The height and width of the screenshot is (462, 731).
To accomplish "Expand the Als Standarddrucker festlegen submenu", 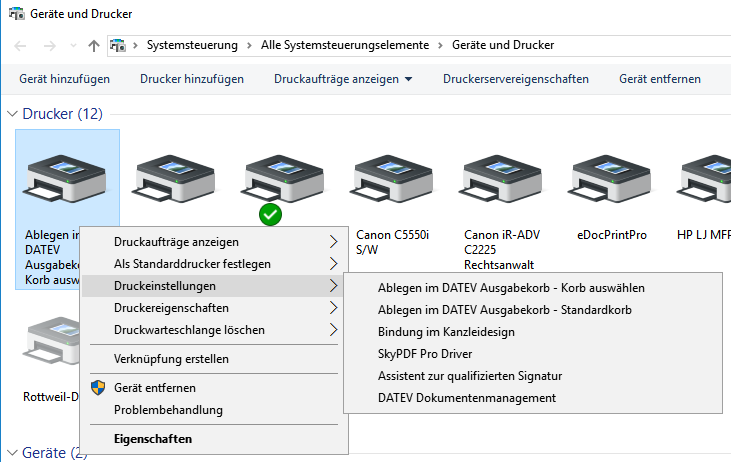I will point(334,264).
